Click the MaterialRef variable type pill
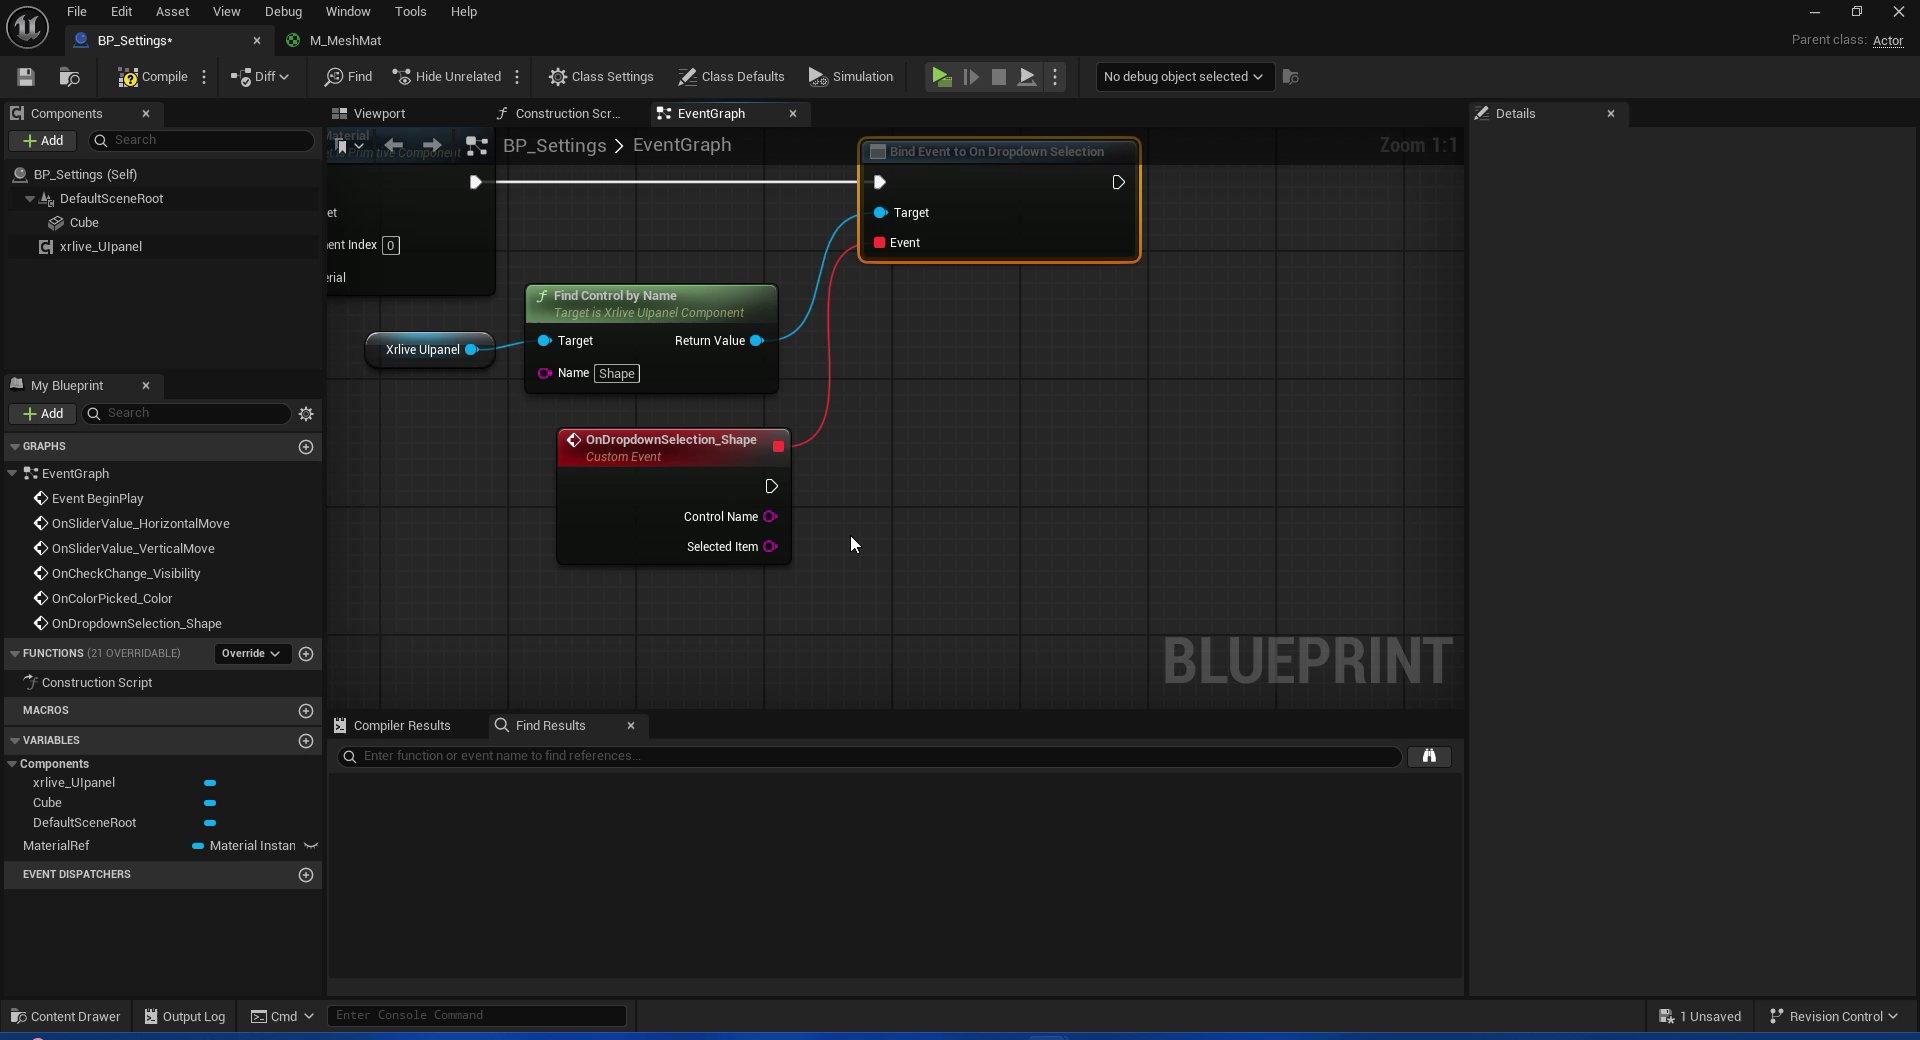The height and width of the screenshot is (1040, 1920). (198, 846)
